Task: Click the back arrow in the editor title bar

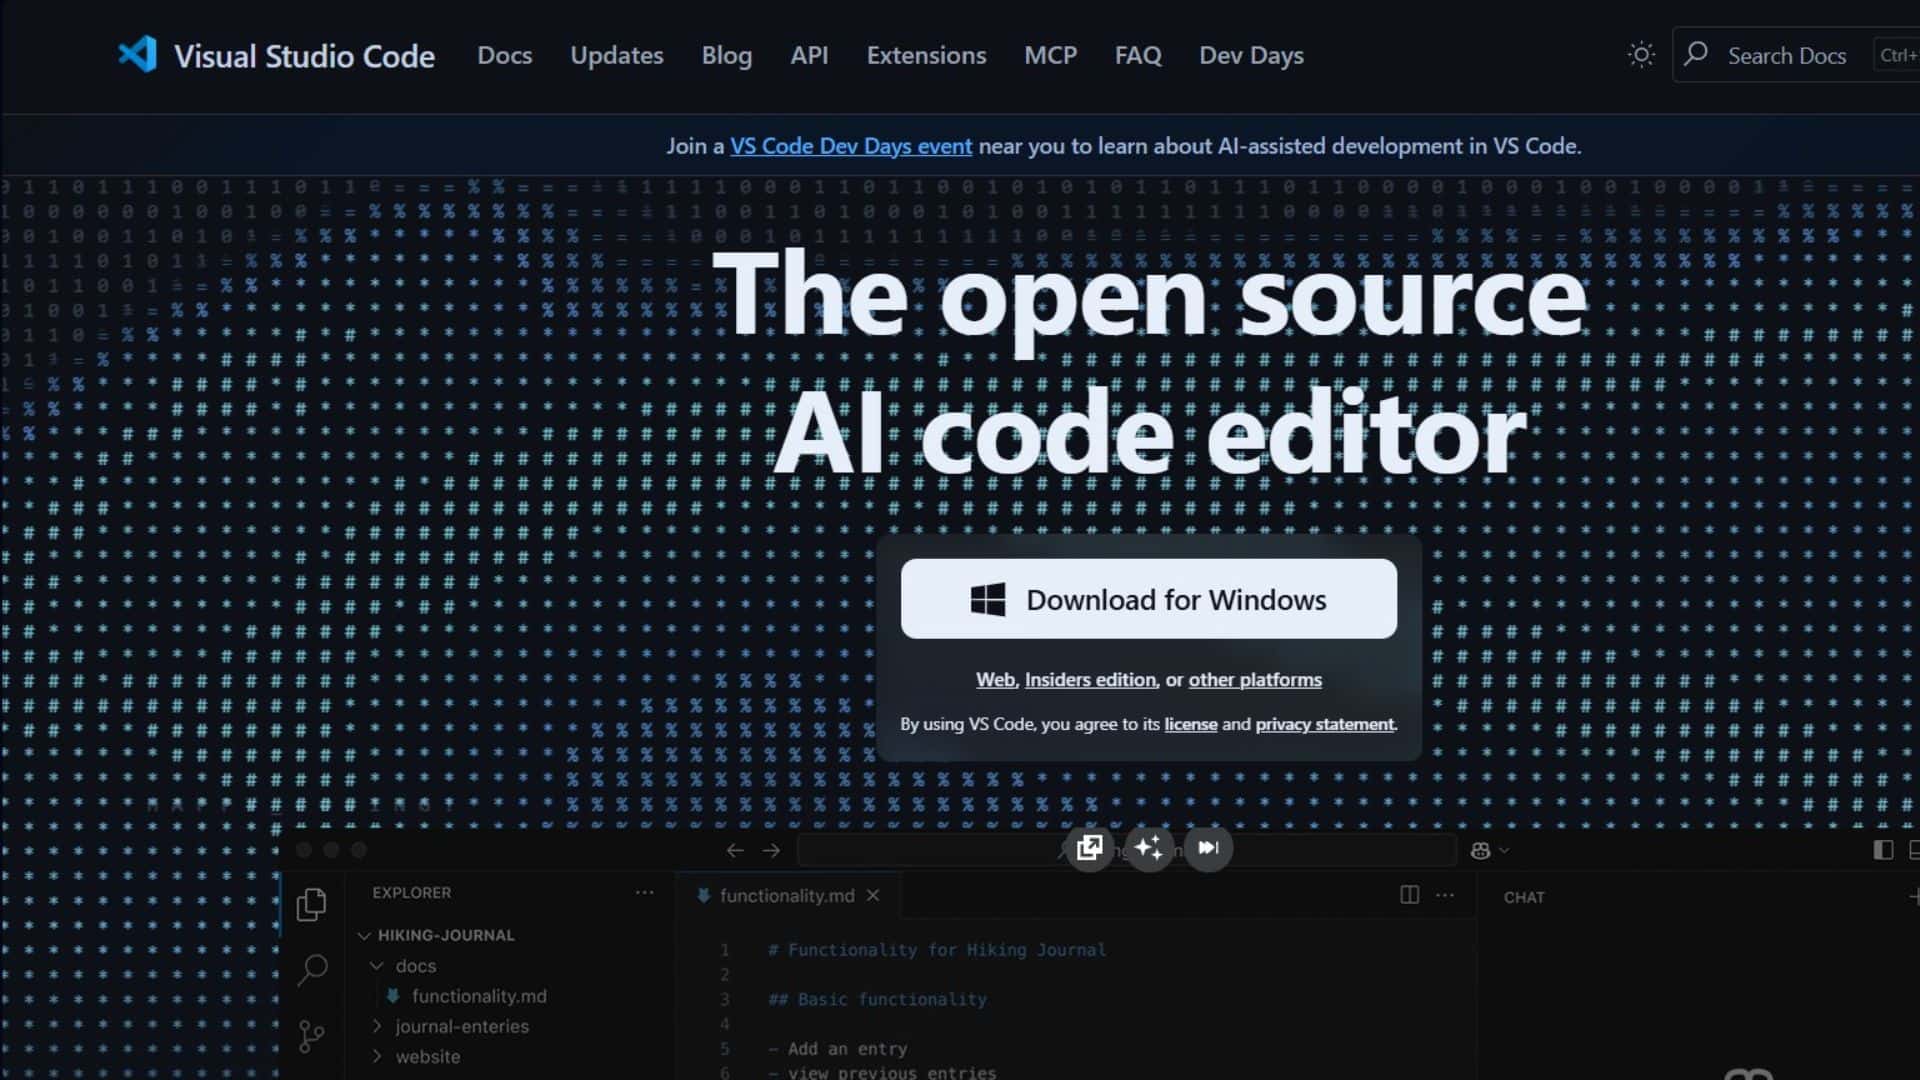Action: pos(735,850)
